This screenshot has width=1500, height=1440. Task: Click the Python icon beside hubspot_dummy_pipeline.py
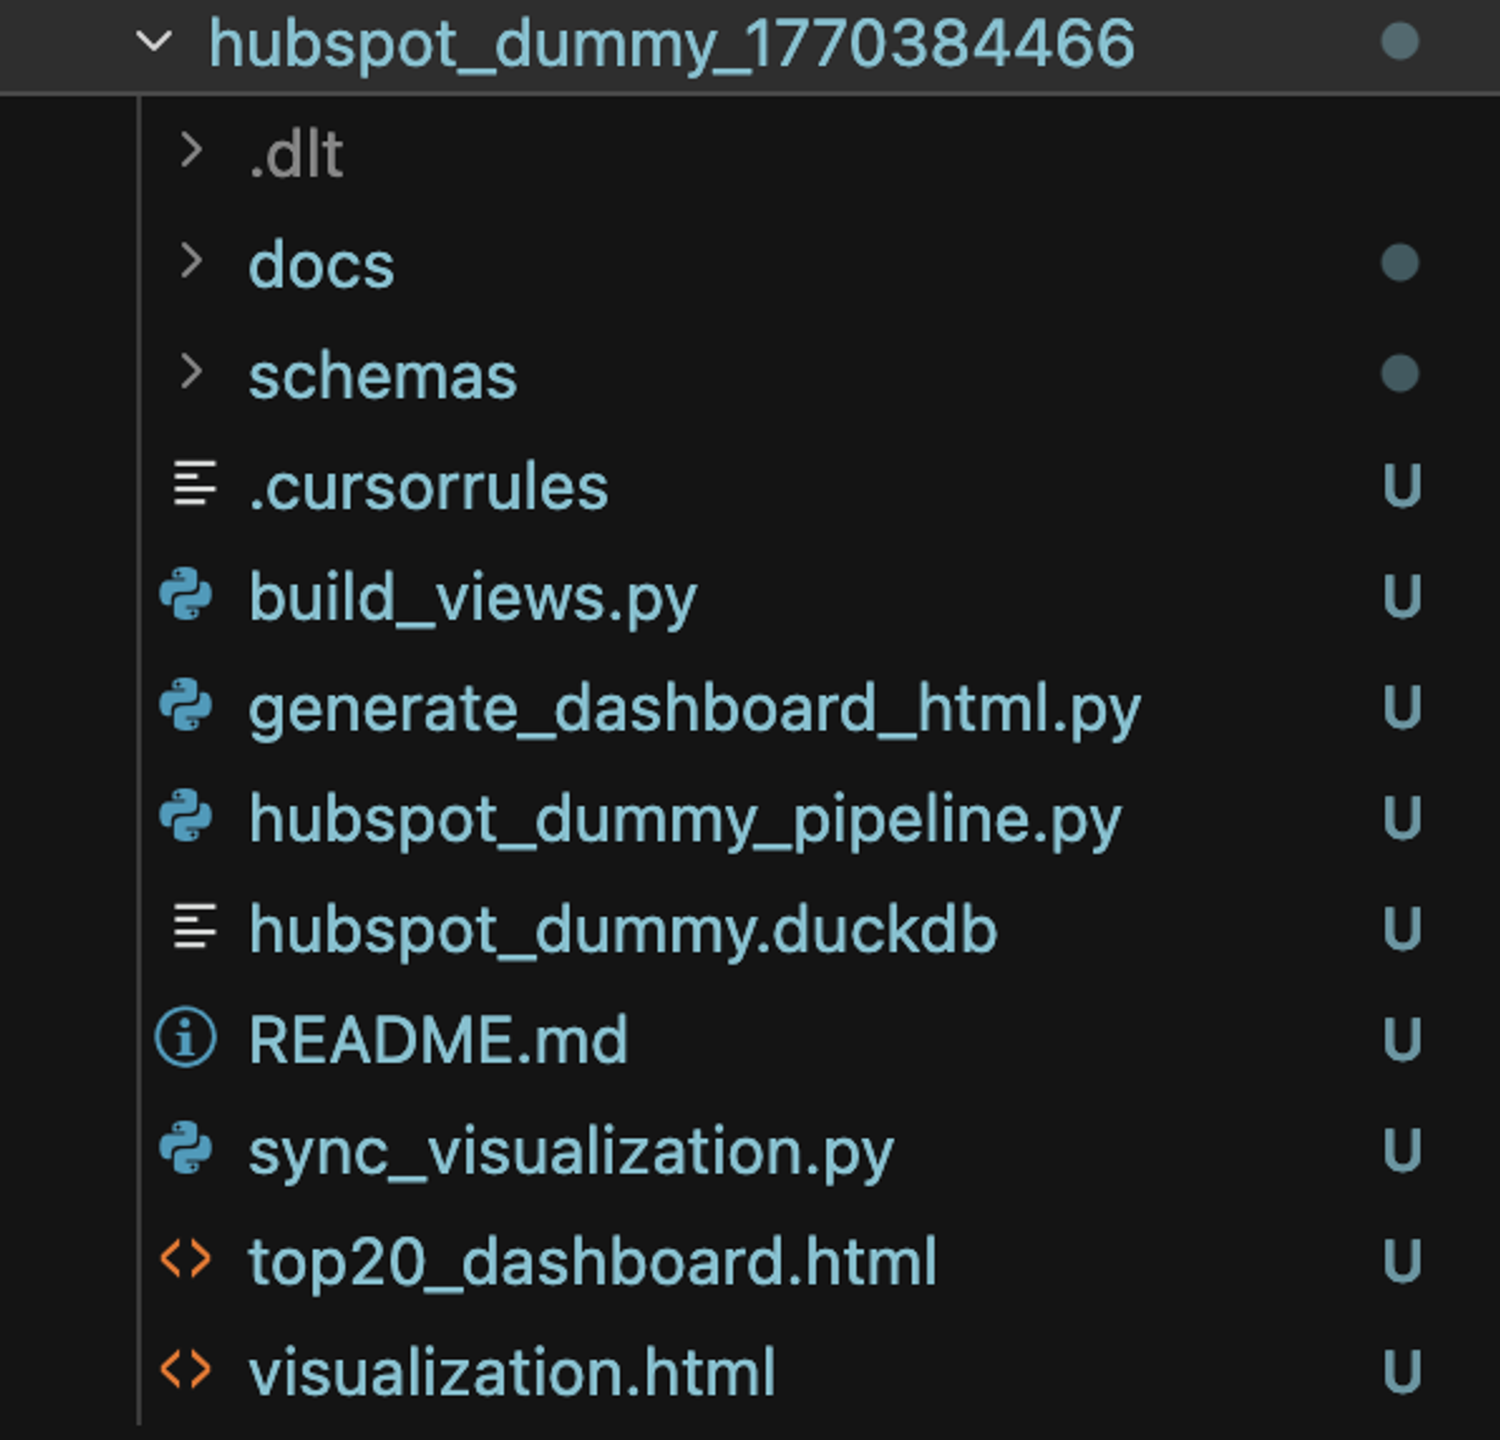186,817
